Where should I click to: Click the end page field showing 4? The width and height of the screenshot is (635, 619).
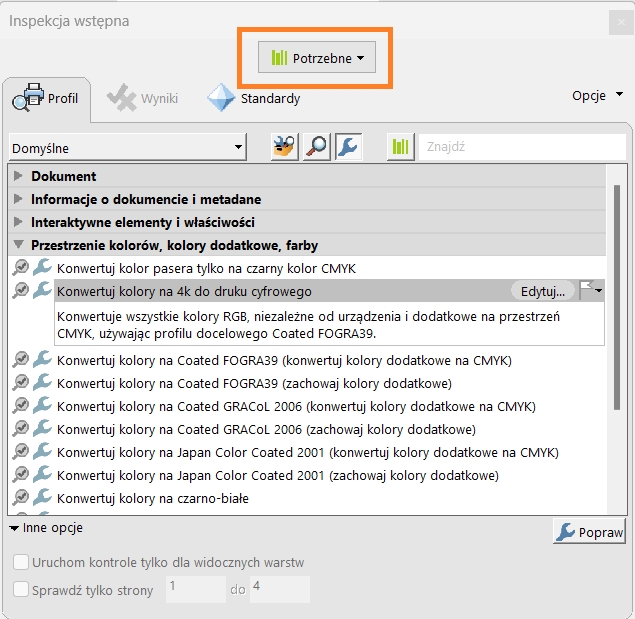pos(280,589)
